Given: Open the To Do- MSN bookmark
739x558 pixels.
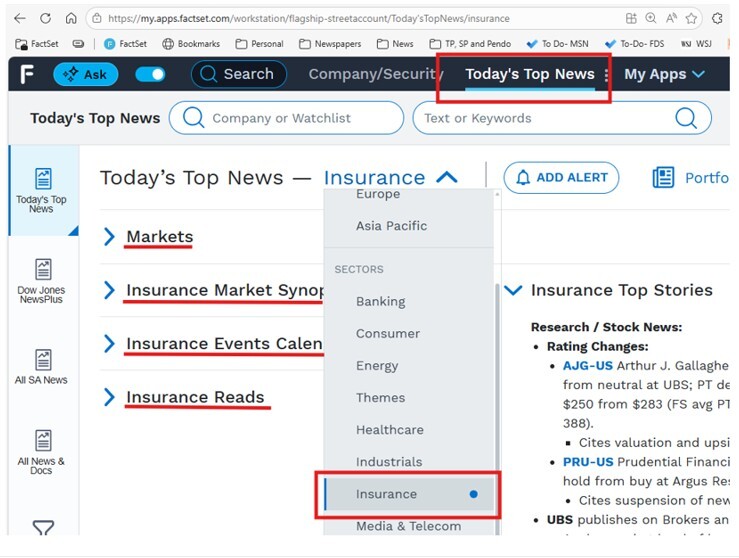Looking at the screenshot, I should point(558,44).
